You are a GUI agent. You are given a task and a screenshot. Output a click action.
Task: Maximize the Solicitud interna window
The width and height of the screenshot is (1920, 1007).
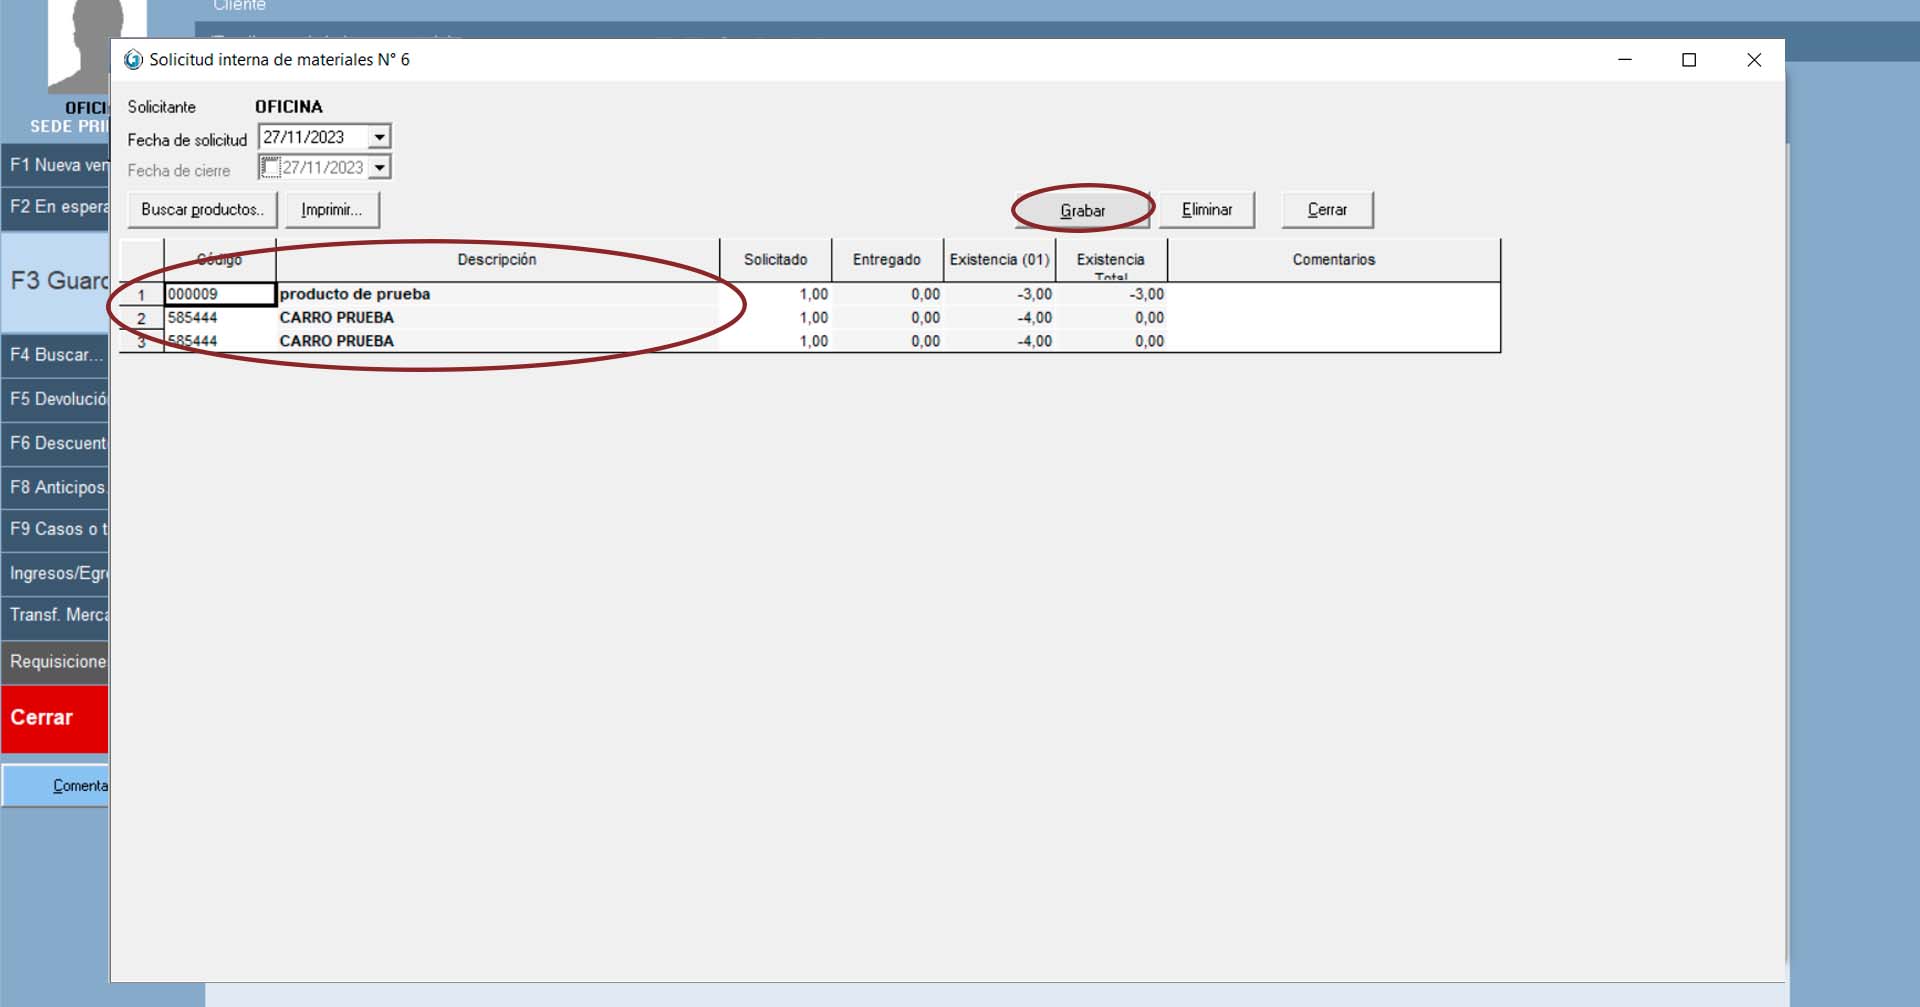tap(1689, 60)
